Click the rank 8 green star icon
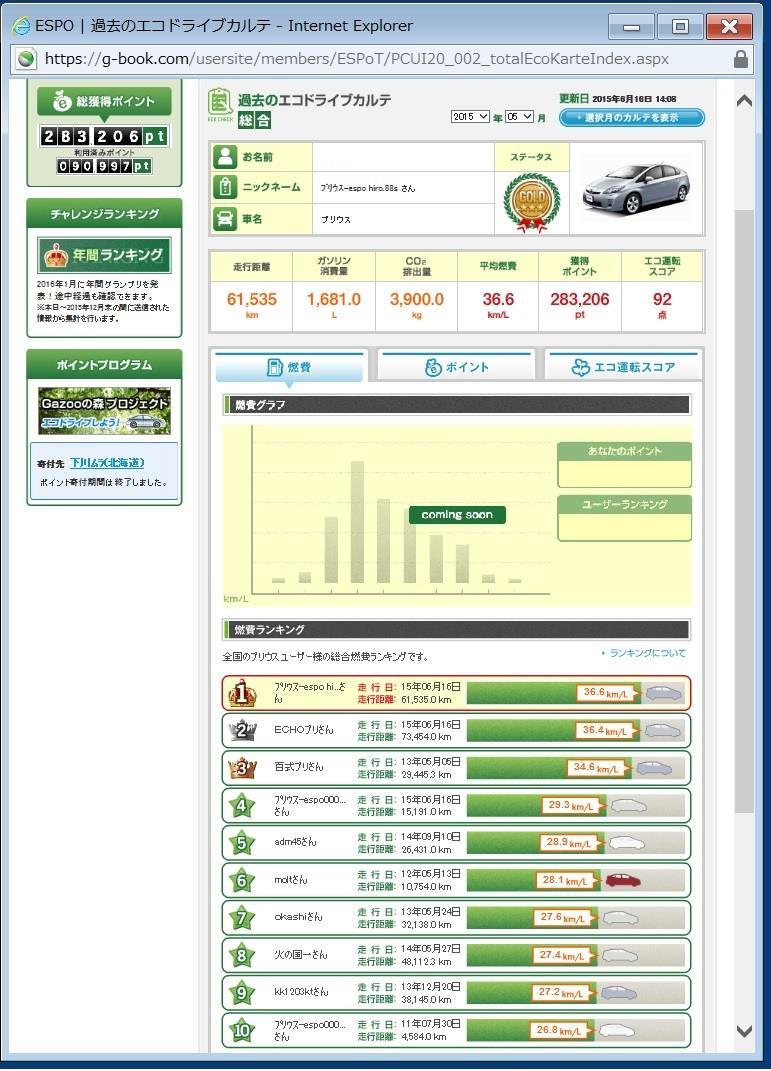 [242, 955]
